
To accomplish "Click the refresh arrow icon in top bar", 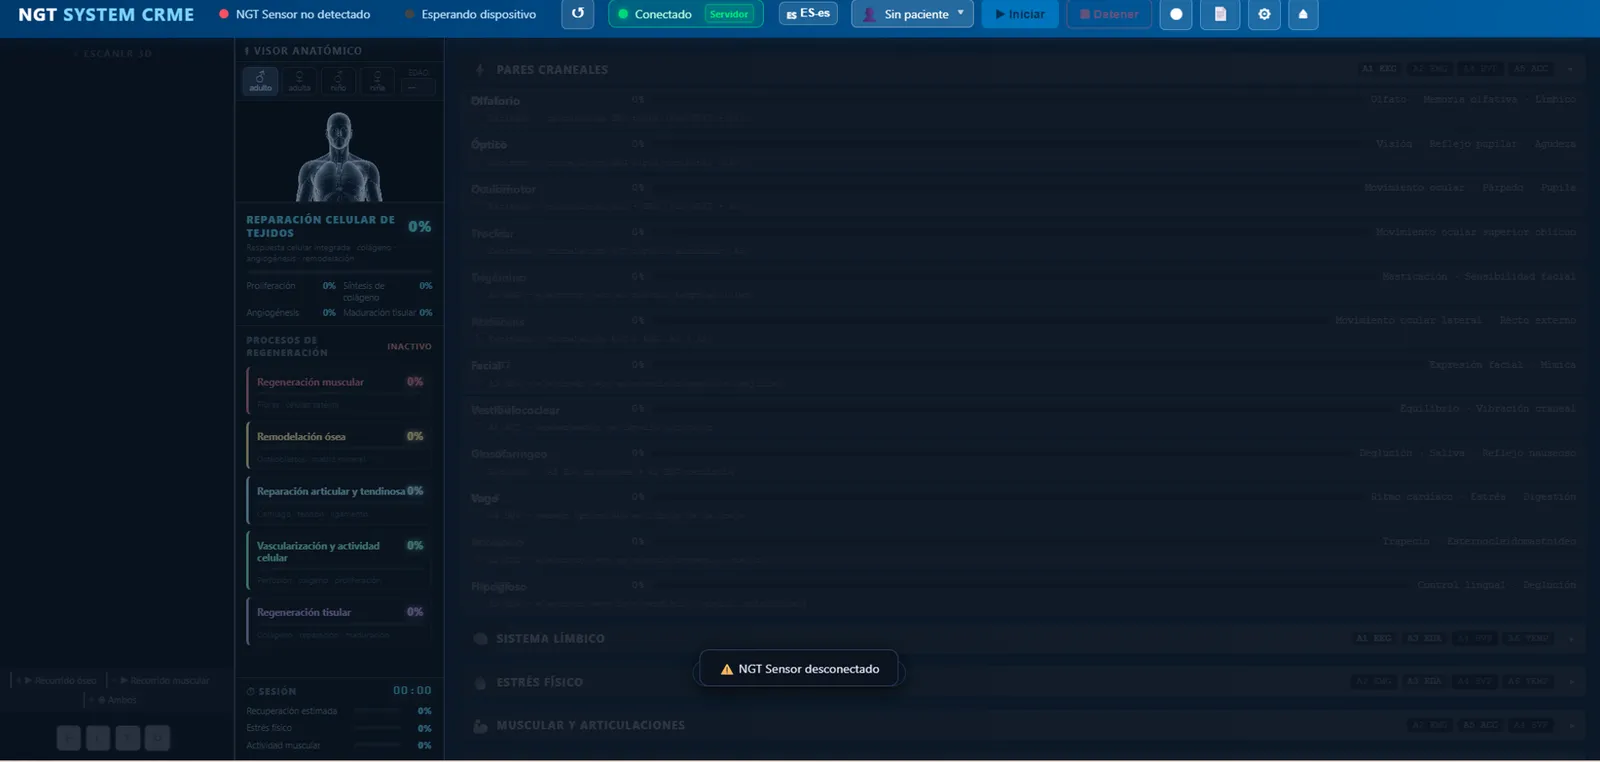I will point(577,14).
